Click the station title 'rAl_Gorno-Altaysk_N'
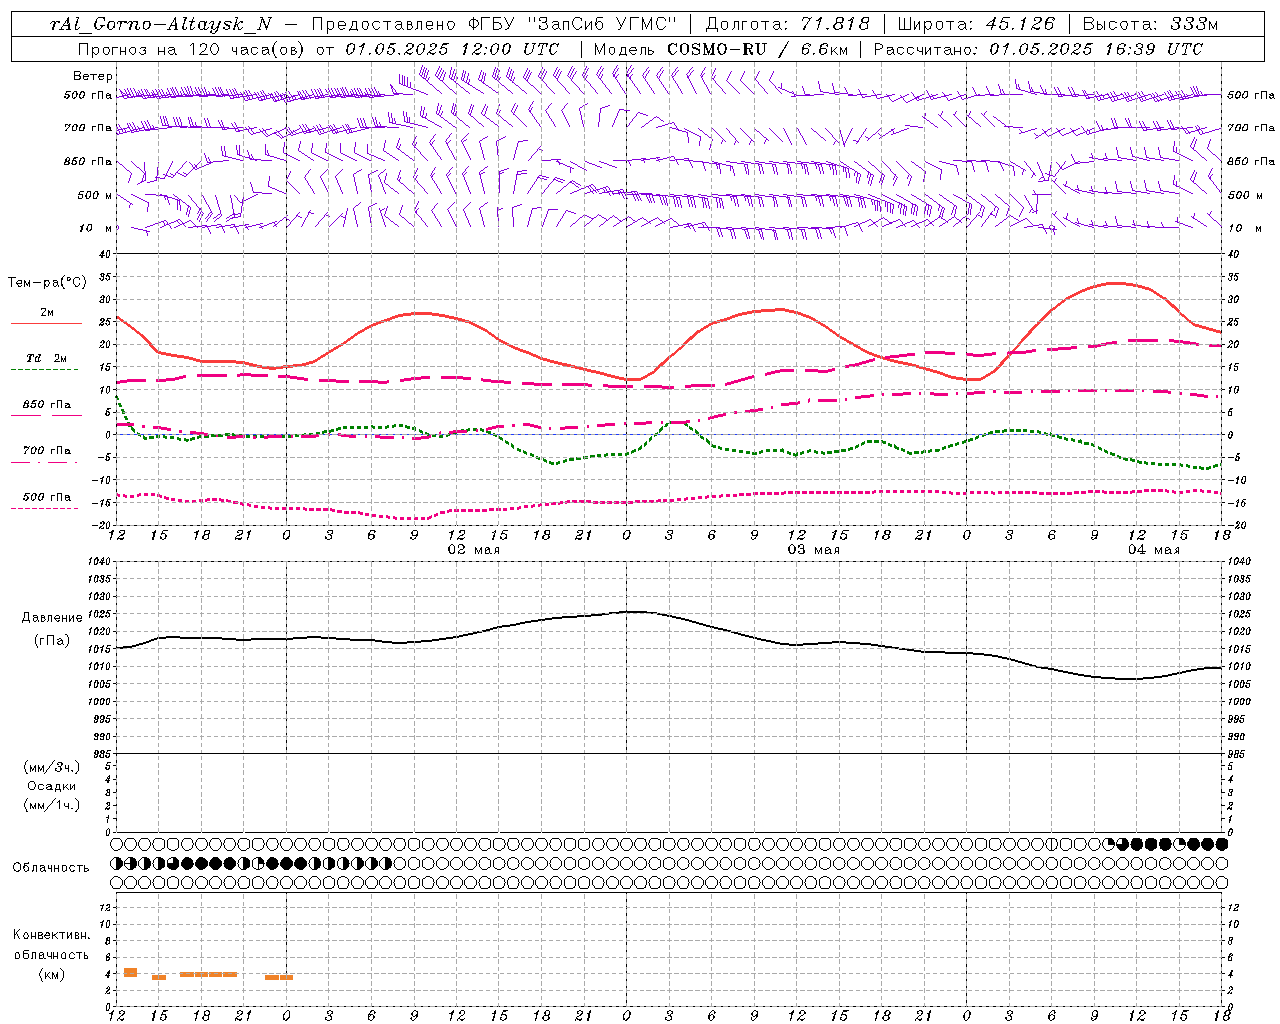1280x1024 pixels. click(x=161, y=24)
